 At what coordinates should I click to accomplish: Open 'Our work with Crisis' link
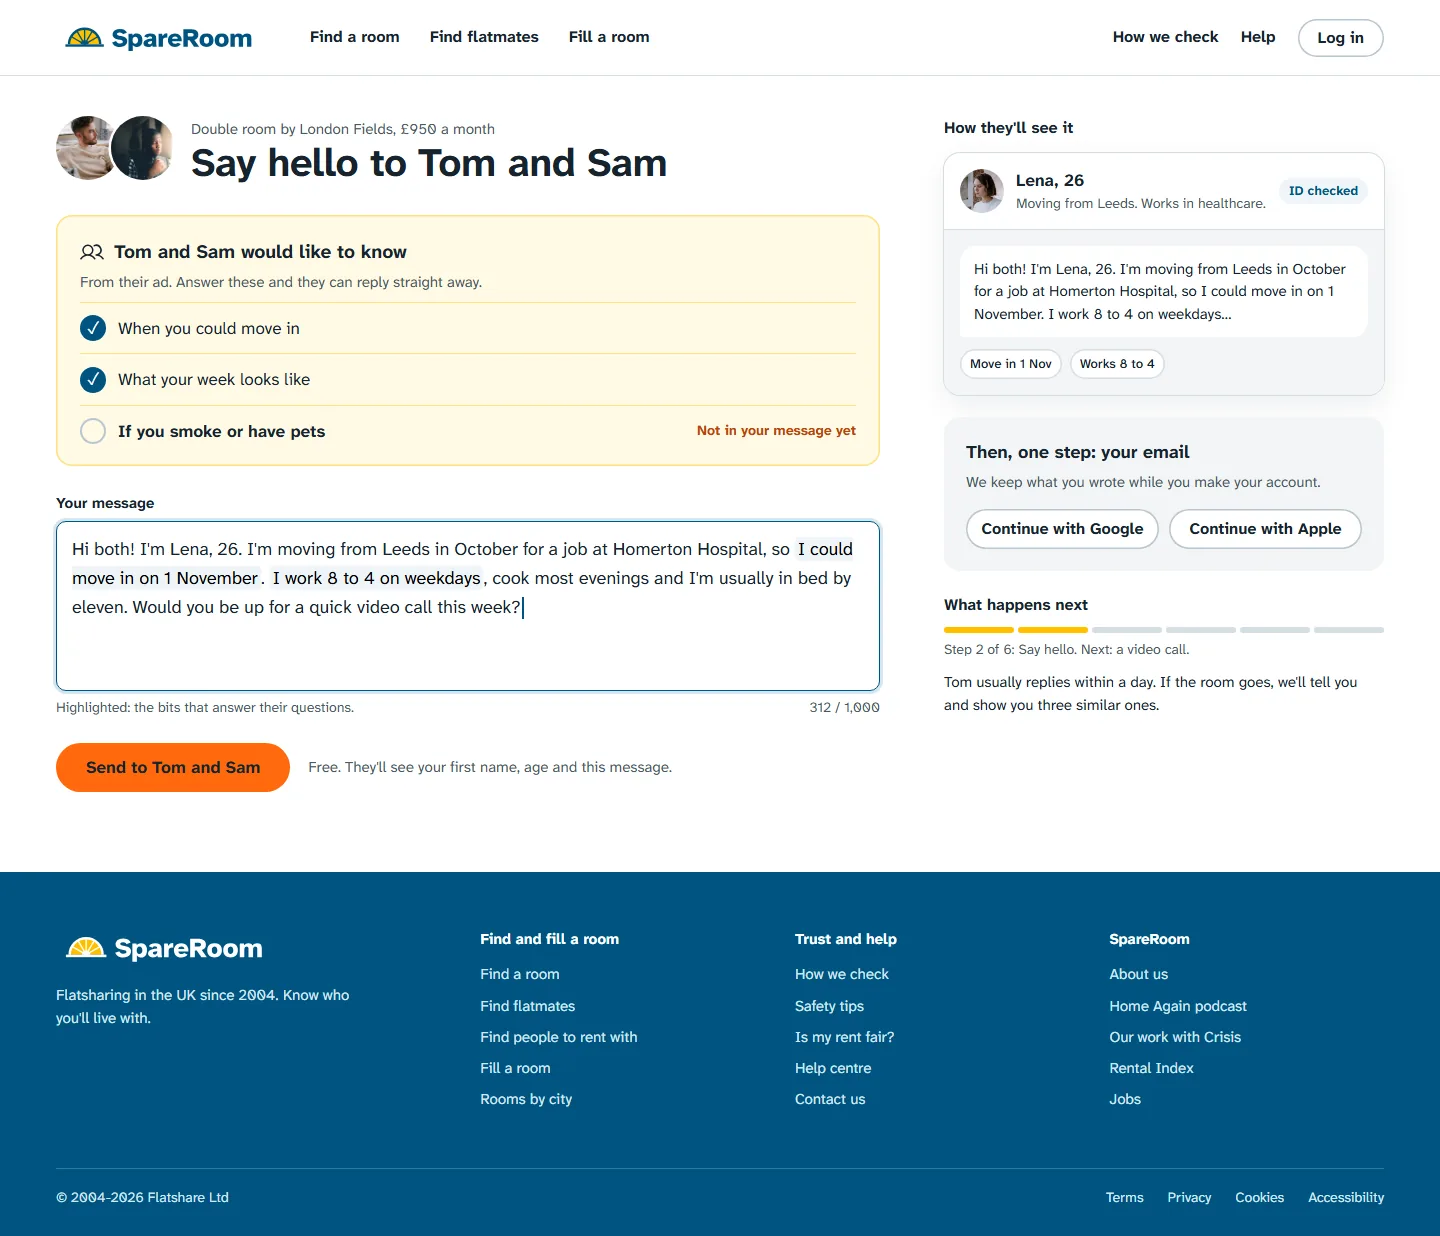1175,1037
